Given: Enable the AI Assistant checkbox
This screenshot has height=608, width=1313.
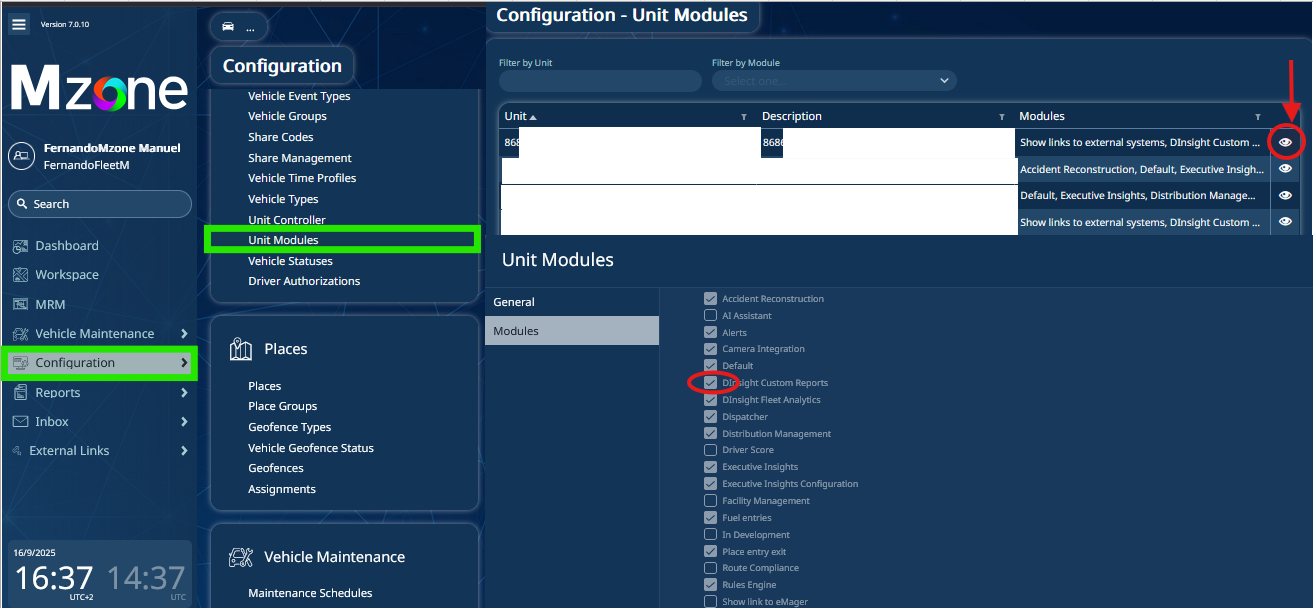Looking at the screenshot, I should tap(710, 316).
